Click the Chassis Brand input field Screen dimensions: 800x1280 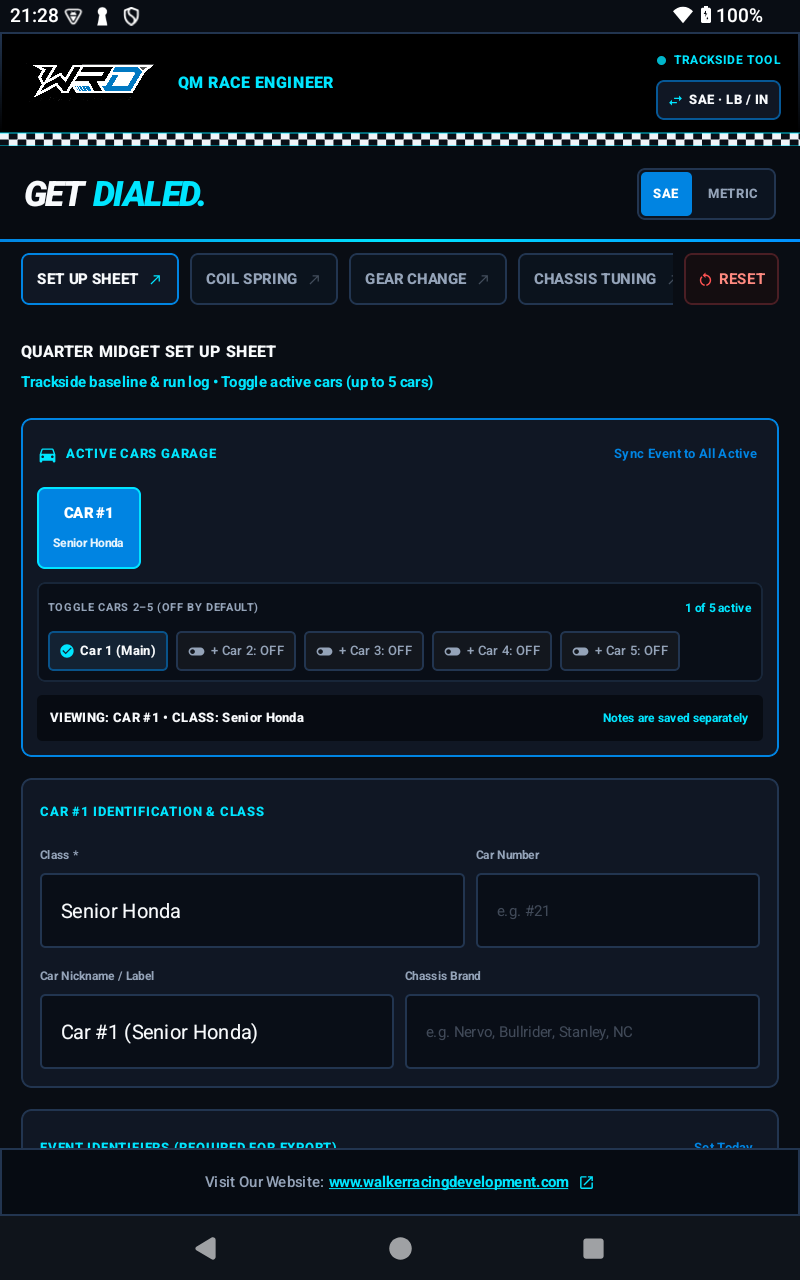(x=582, y=1031)
